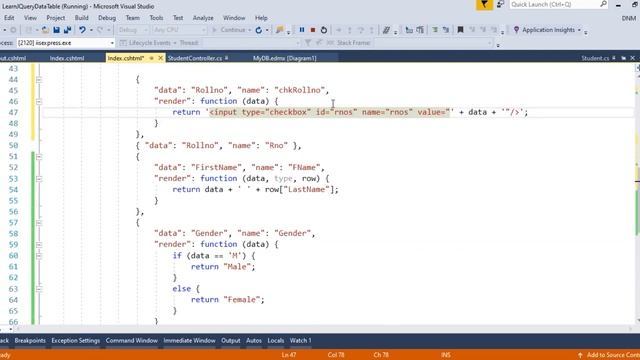640x360 pixels.
Task: Collapse the code block at line 44
Action: (39, 80)
